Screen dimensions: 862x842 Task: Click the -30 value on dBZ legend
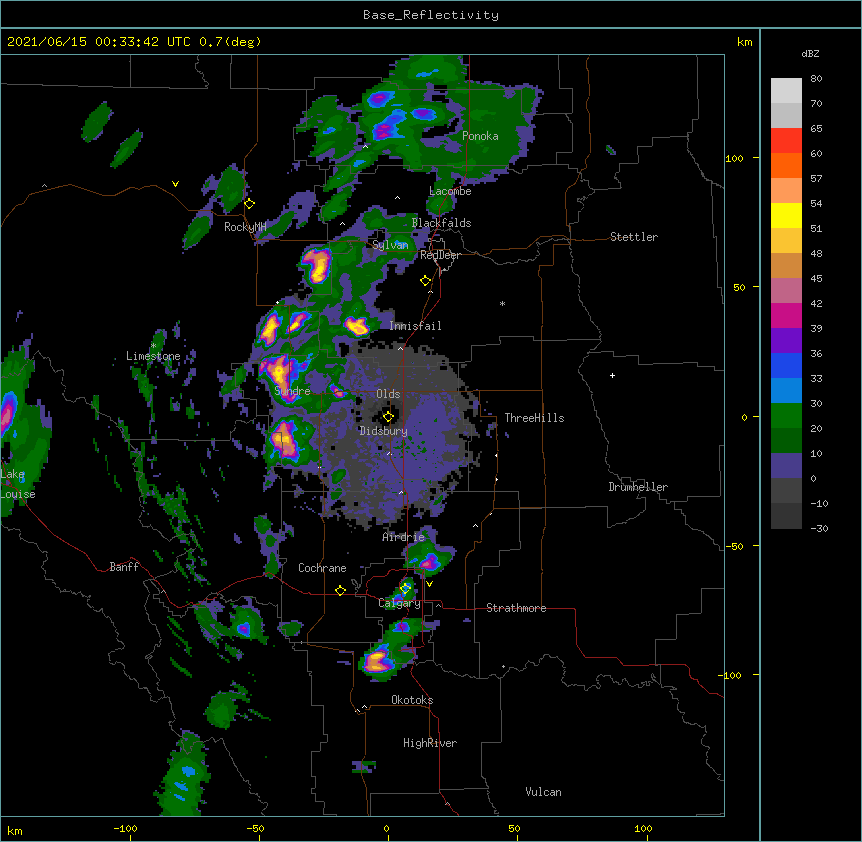click(x=819, y=528)
